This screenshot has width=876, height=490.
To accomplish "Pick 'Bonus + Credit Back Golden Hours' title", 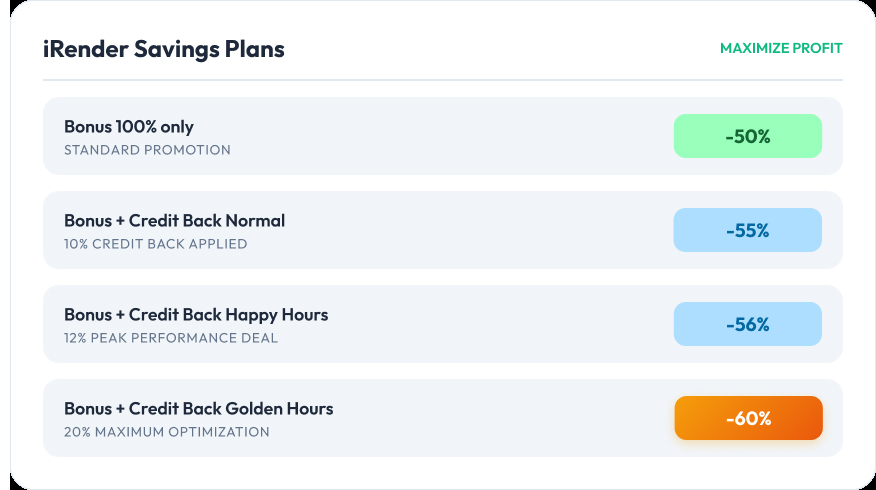I will click(198, 409).
